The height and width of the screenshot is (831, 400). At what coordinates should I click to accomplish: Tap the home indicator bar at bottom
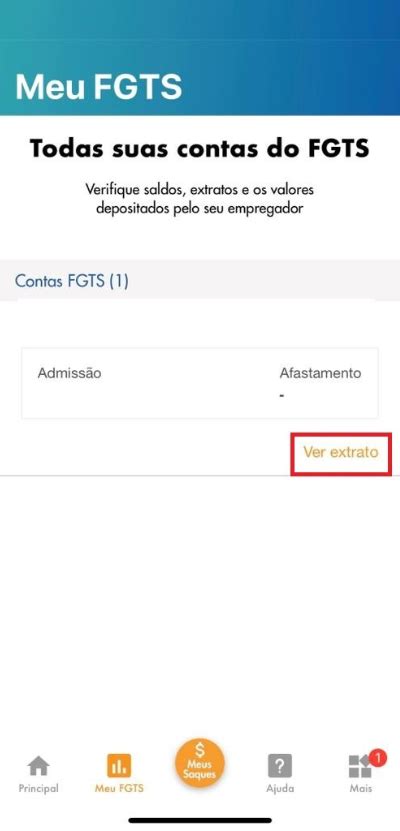[x=200, y=820]
